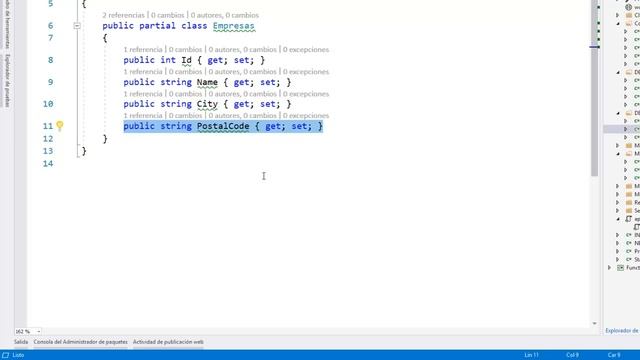640x360 pixels.
Task: Click the PostalCode property identifier
Action: (223, 126)
